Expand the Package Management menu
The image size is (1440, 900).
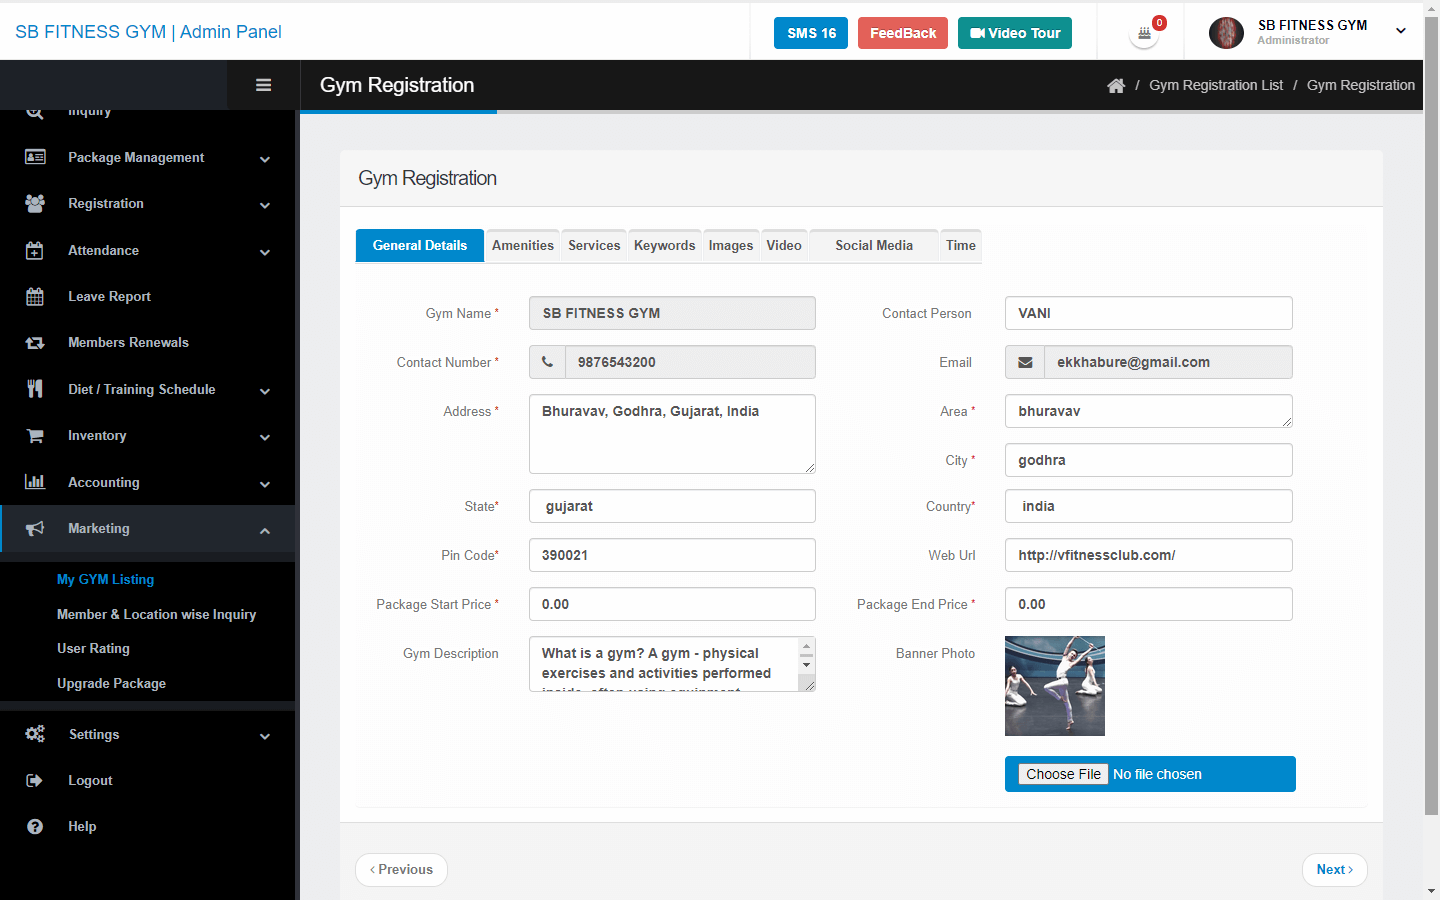148,158
